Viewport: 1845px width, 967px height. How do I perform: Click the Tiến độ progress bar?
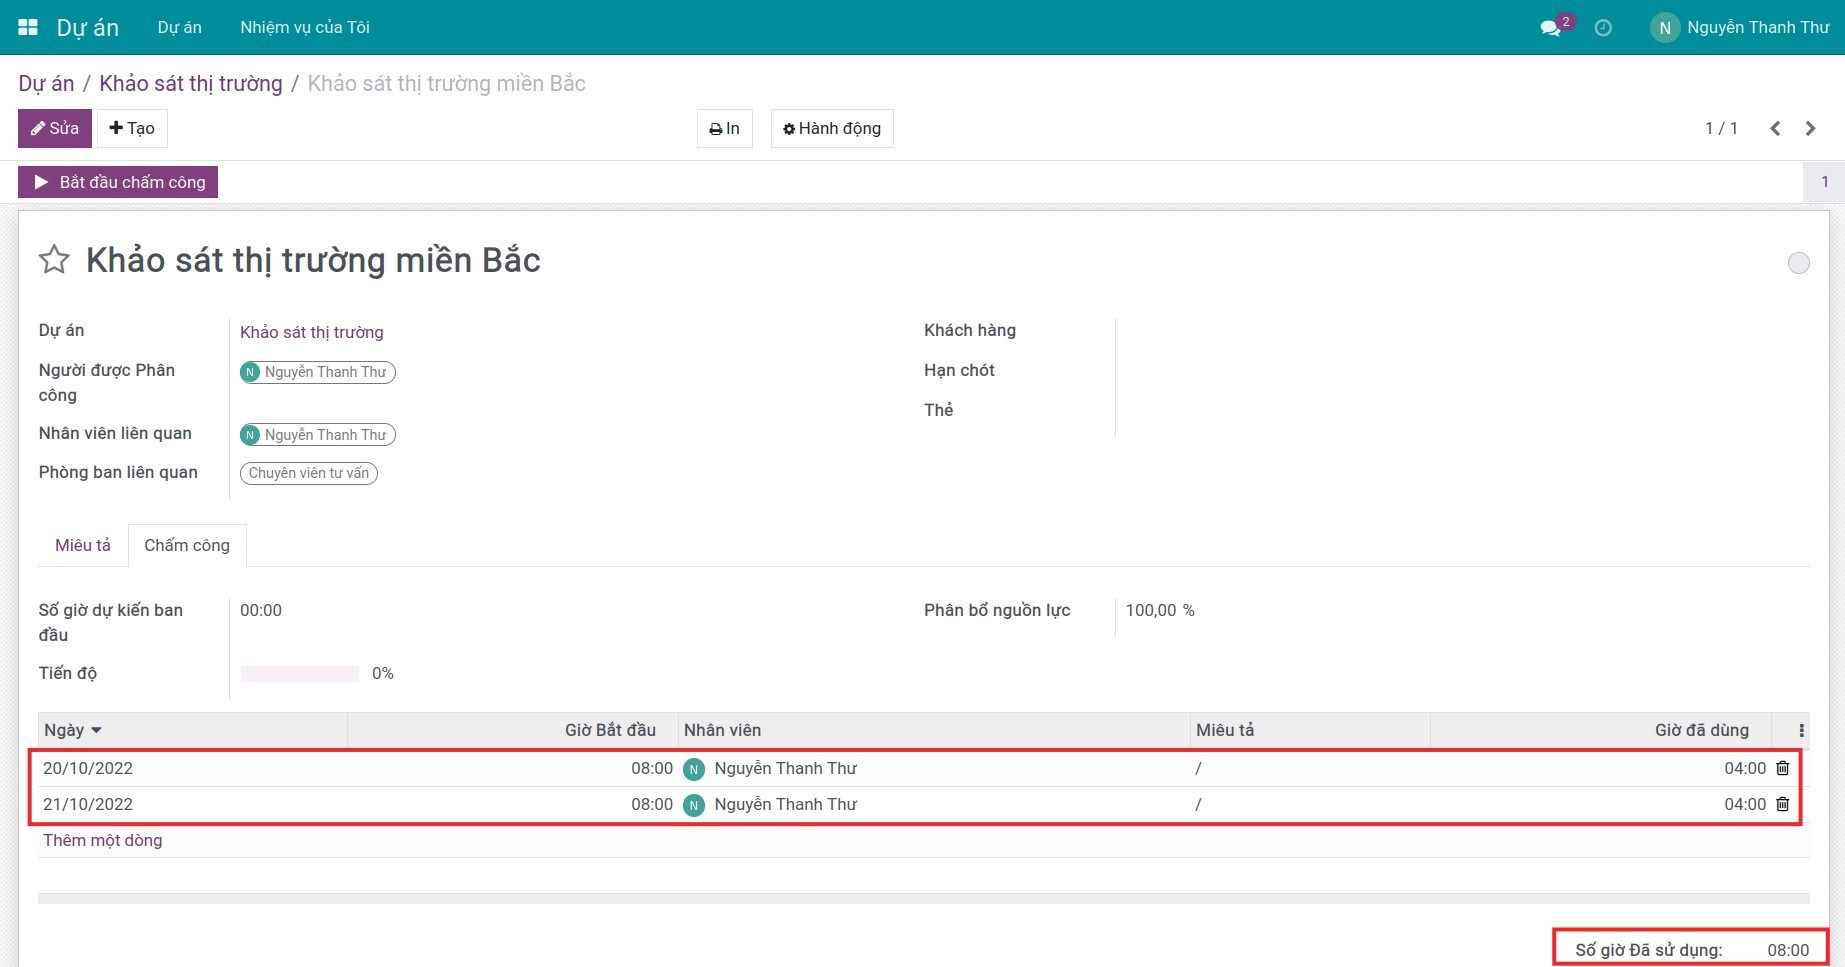[299, 674]
